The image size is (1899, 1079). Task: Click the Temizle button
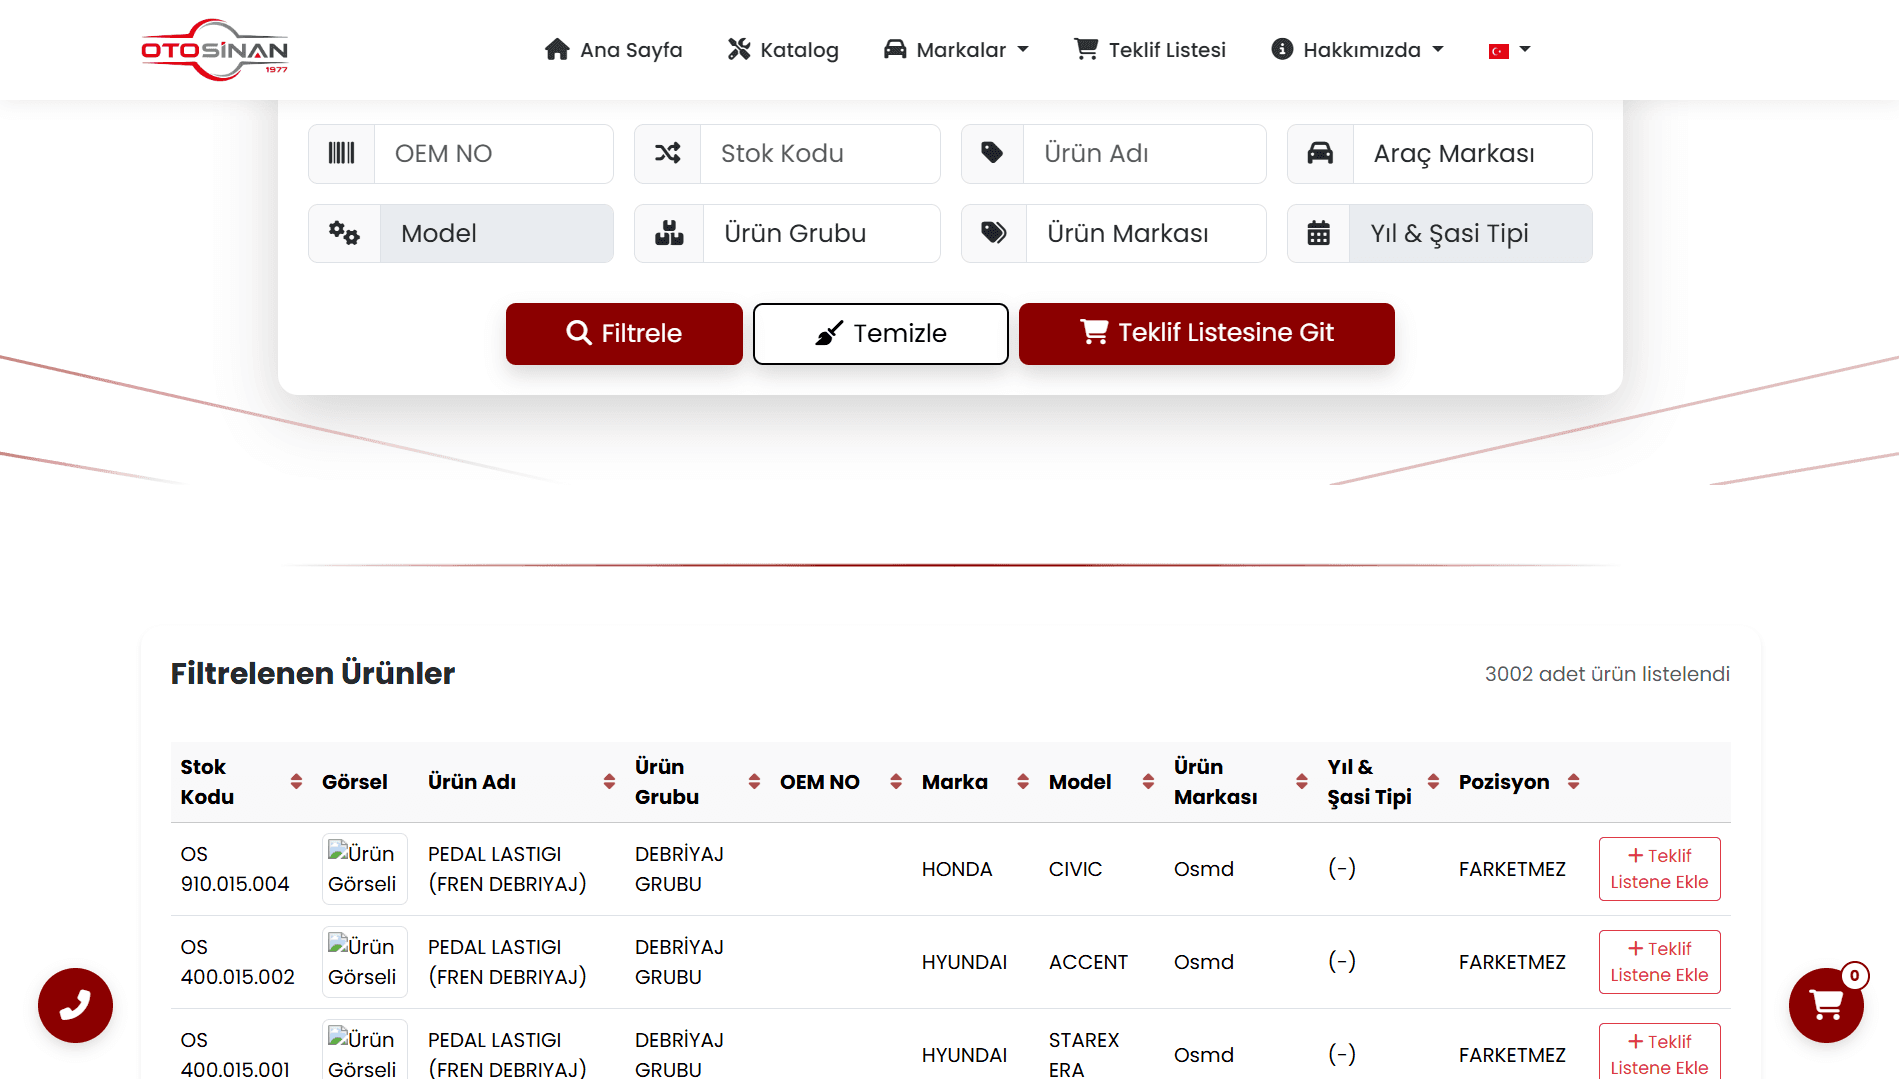[880, 334]
